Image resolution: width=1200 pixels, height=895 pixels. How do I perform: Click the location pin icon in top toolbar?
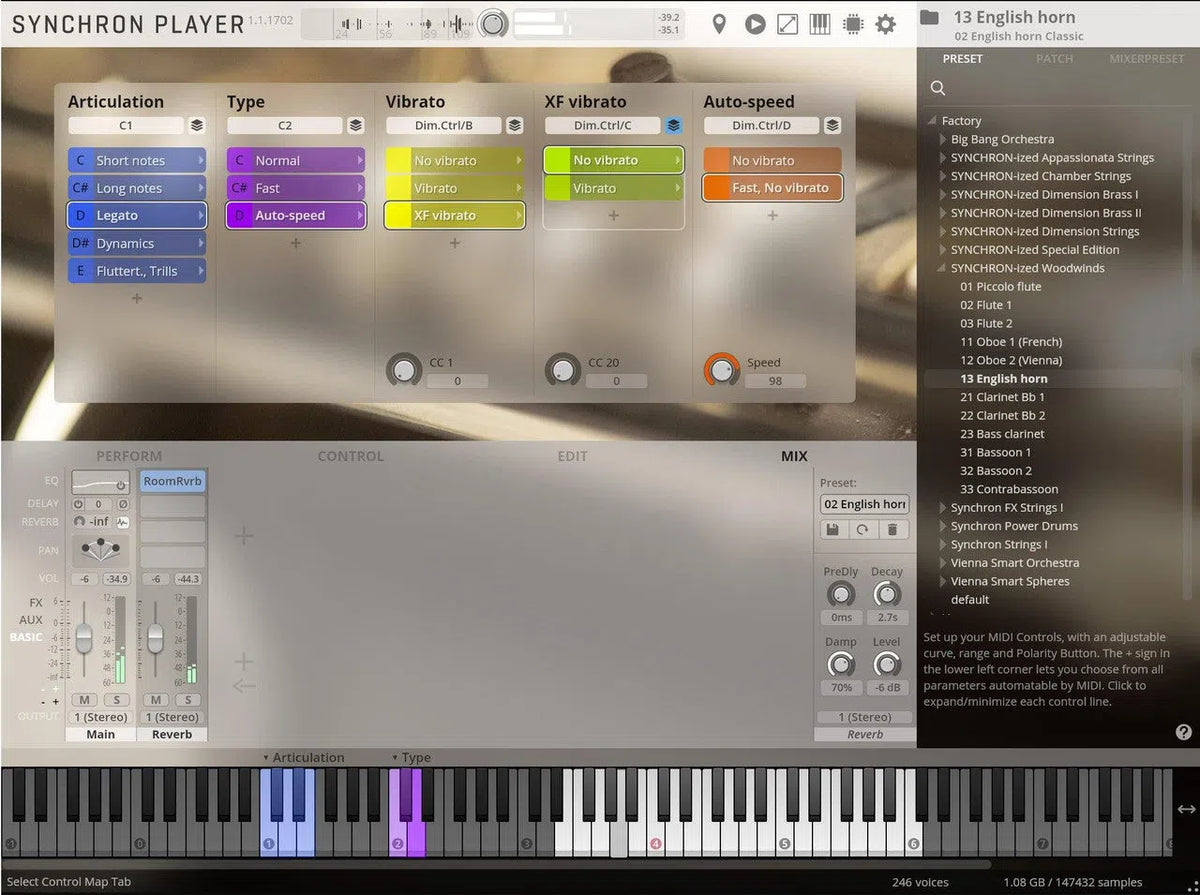[x=719, y=24]
